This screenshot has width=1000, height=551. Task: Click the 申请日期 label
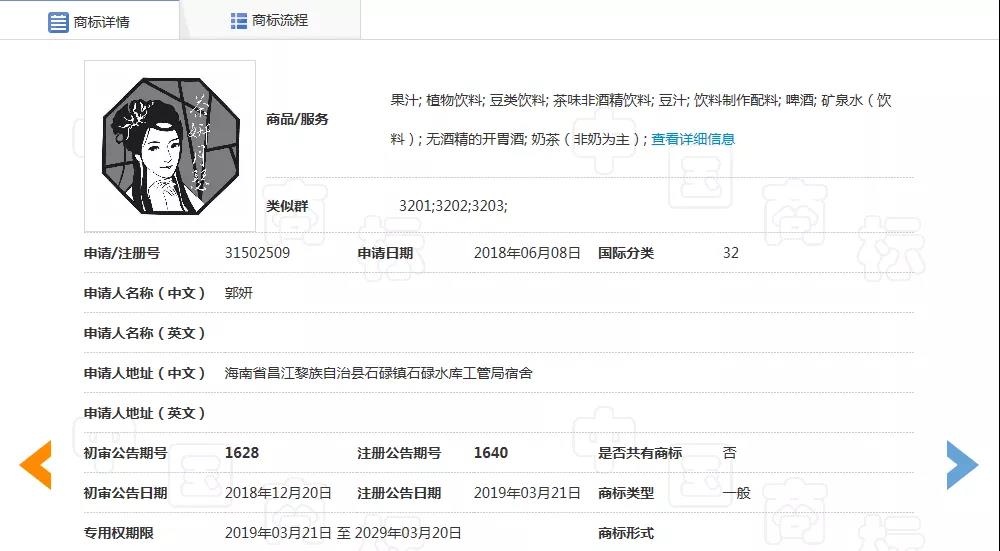click(385, 253)
